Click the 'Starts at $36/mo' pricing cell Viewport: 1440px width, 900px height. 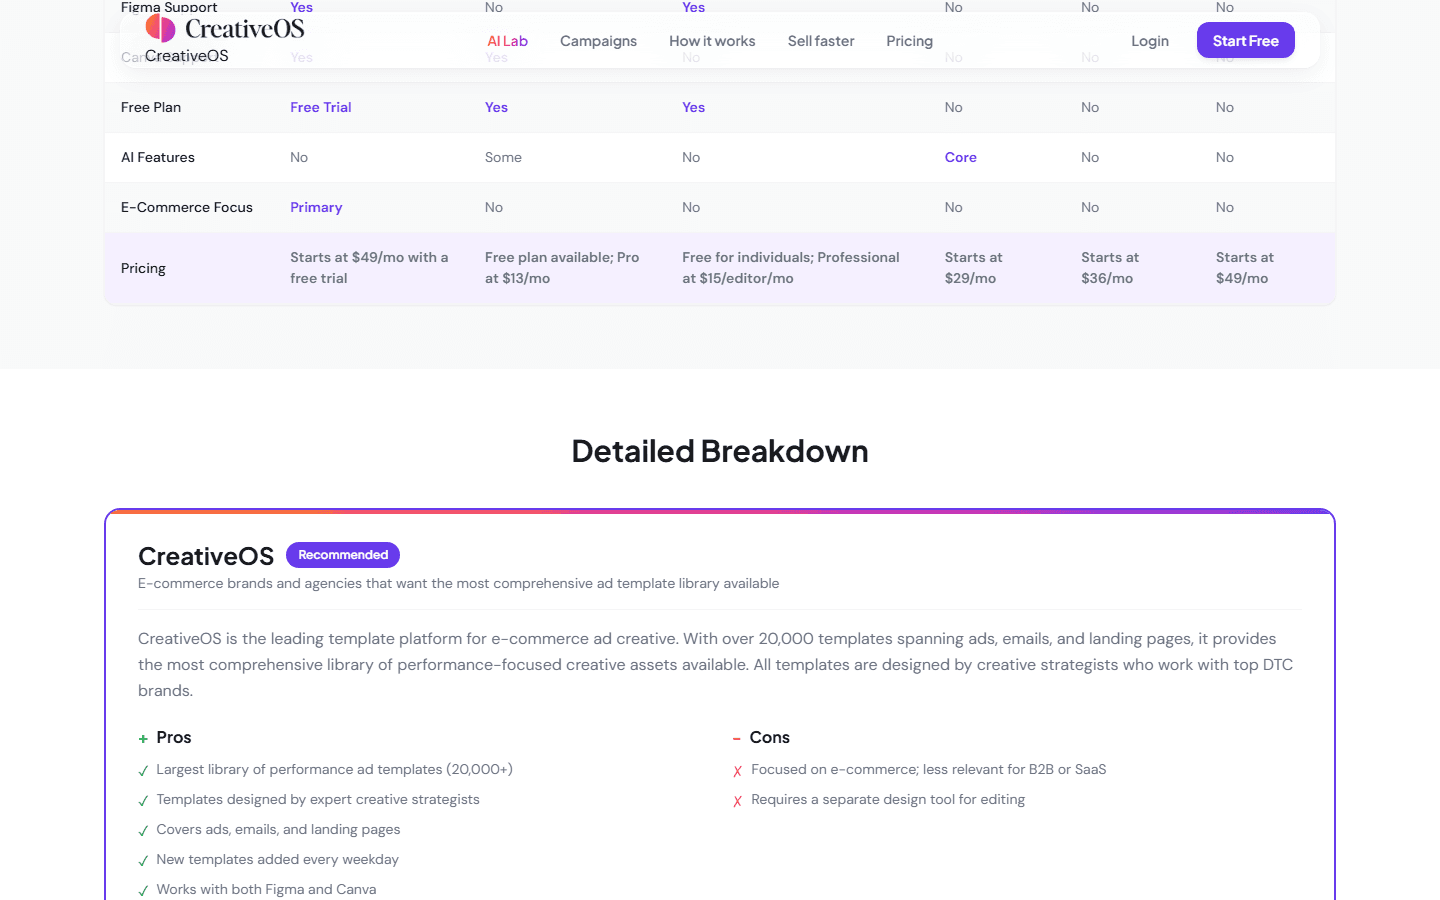[1110, 268]
